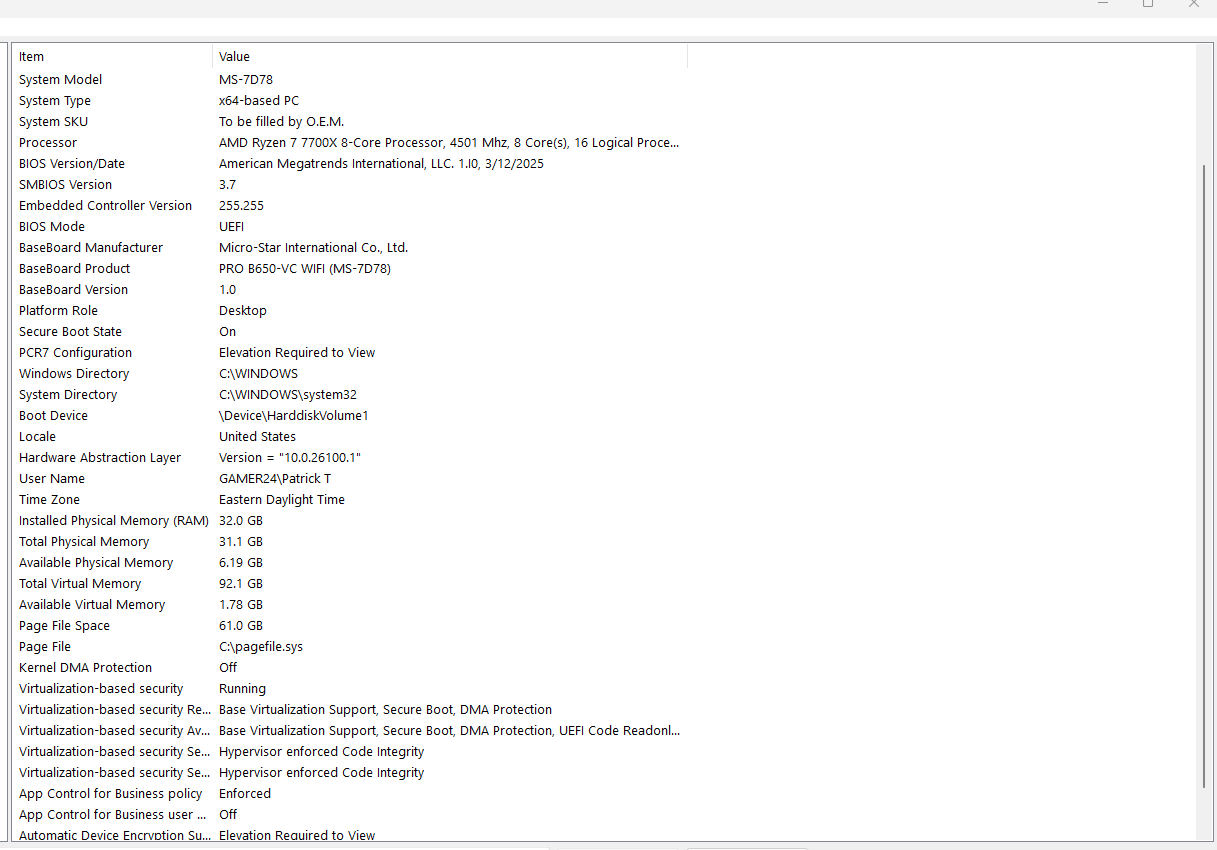The image size is (1217, 850).
Task: Select the Total Physical Memory row
Action: click(x=350, y=542)
